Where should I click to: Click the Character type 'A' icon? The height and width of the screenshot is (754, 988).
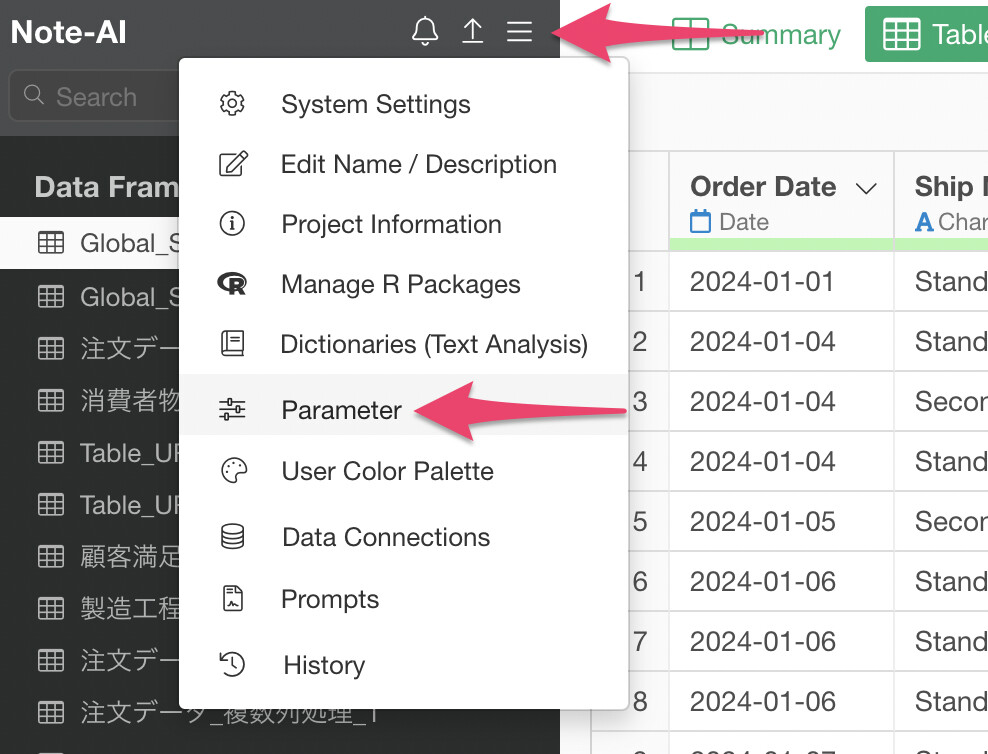[x=924, y=222]
